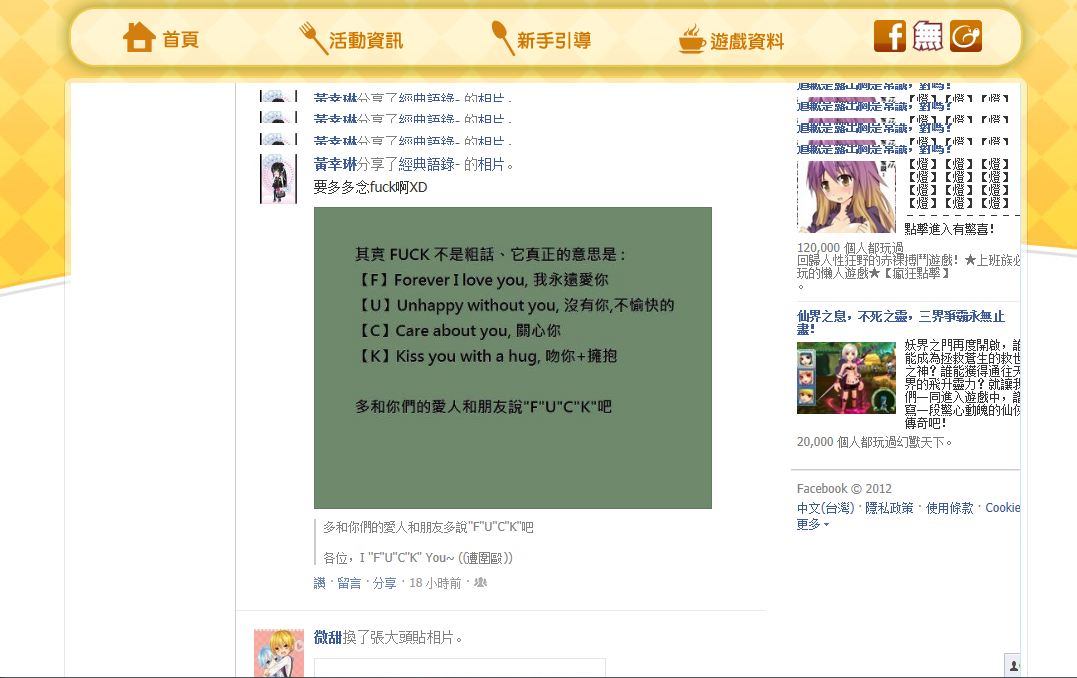Open 微甜's profile picture thumbnail
This screenshot has height=678, width=1077.
point(278,653)
